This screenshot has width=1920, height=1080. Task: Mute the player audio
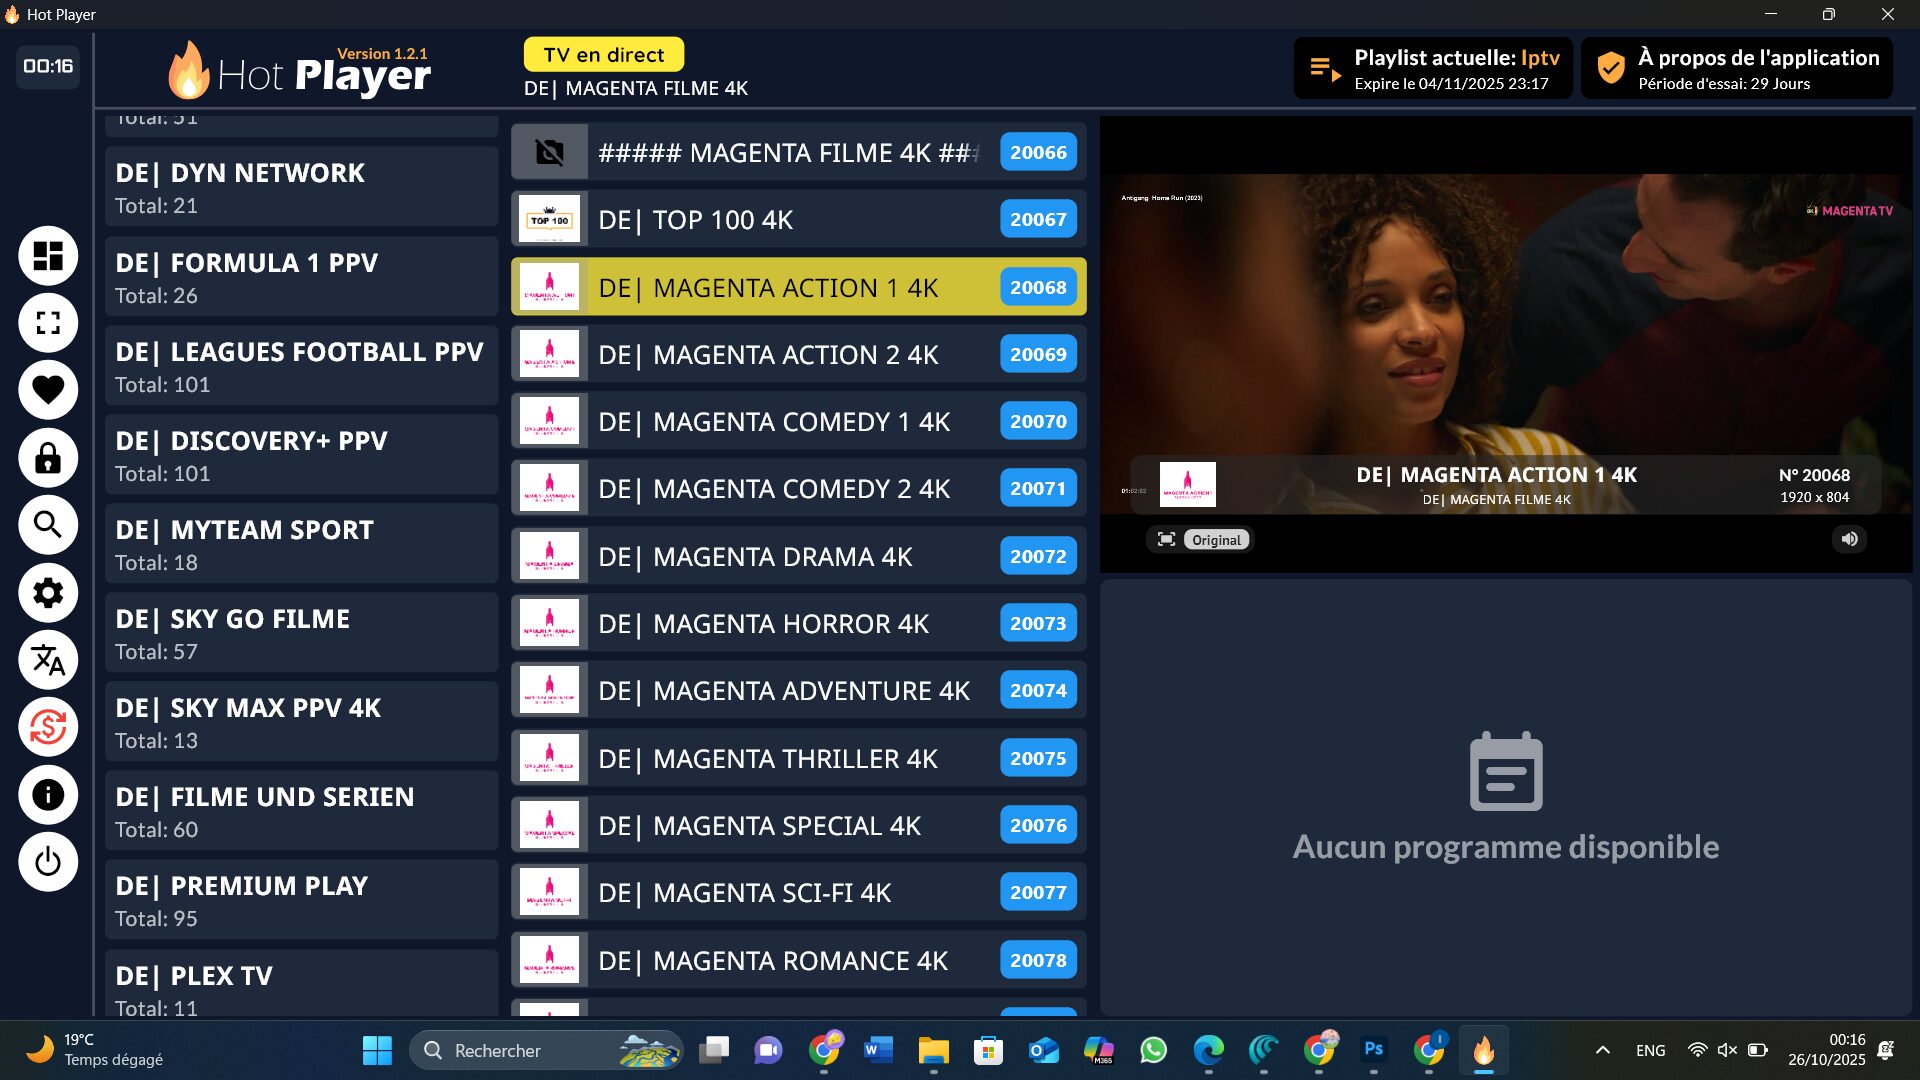1849,539
